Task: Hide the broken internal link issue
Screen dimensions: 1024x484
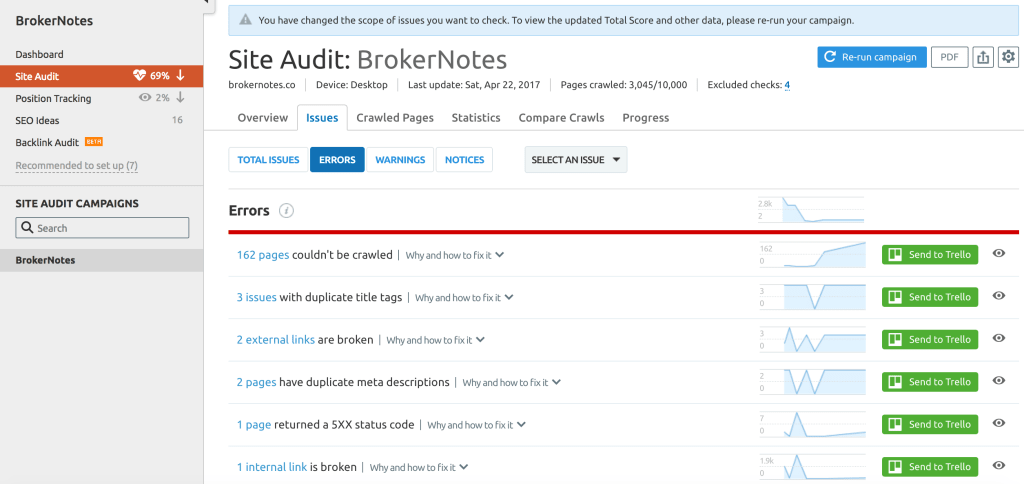Action: [999, 466]
